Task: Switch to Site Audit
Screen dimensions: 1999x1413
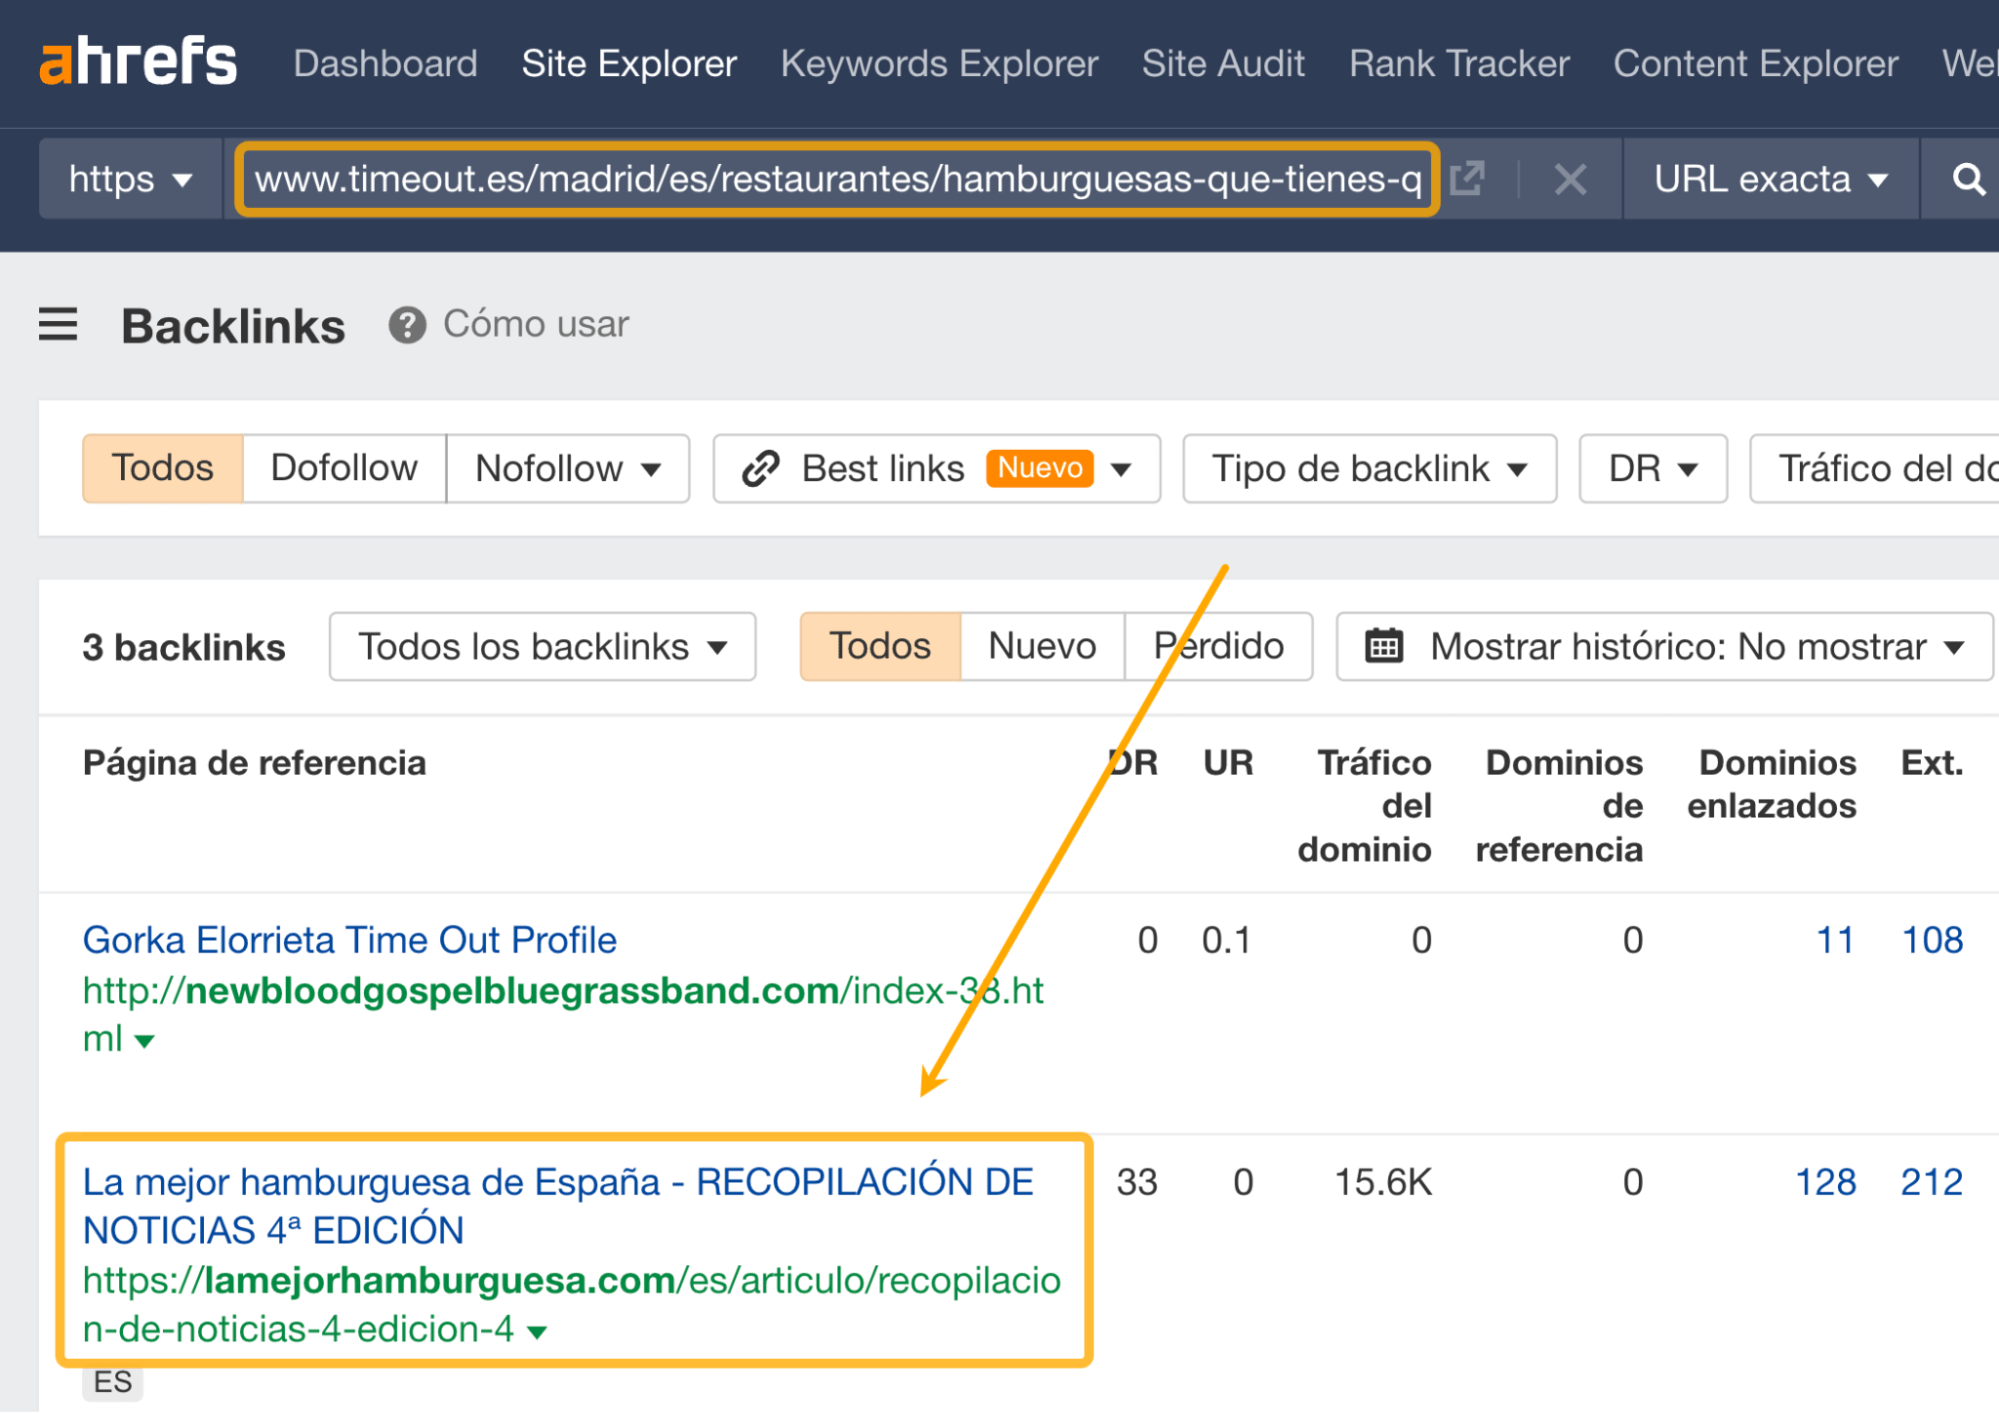Action: point(1222,63)
